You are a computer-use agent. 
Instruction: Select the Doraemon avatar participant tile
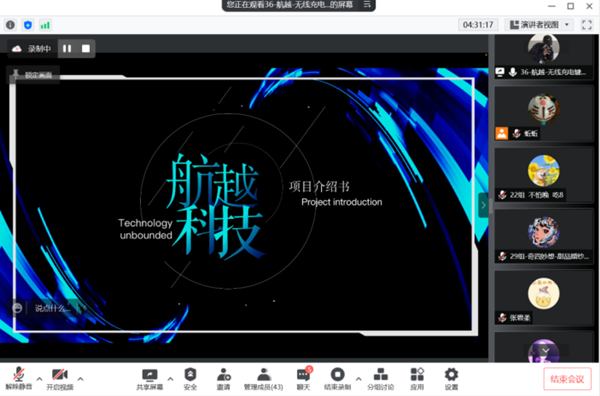point(543,114)
